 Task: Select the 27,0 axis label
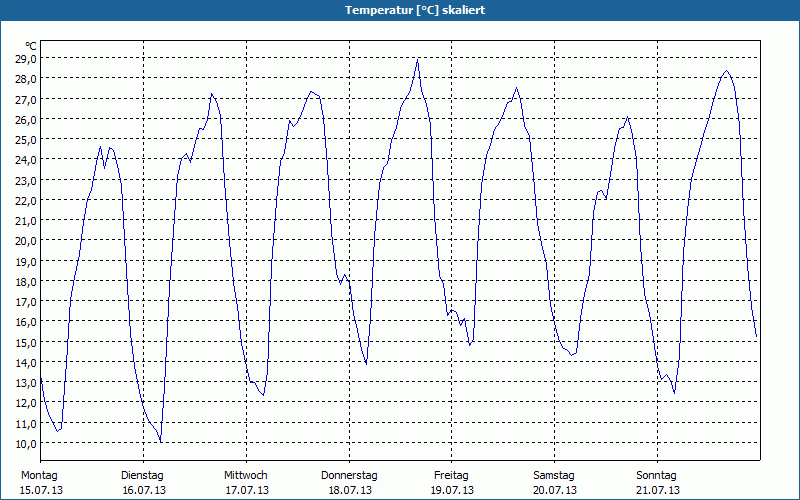point(26,99)
